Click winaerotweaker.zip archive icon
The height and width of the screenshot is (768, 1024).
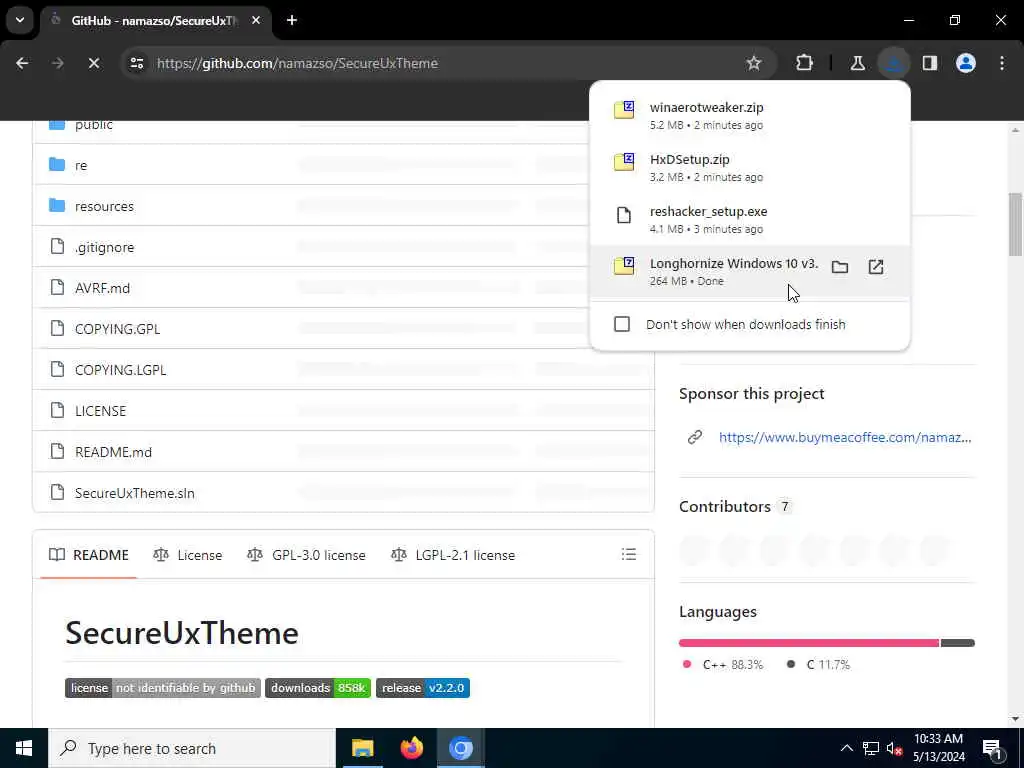point(624,110)
